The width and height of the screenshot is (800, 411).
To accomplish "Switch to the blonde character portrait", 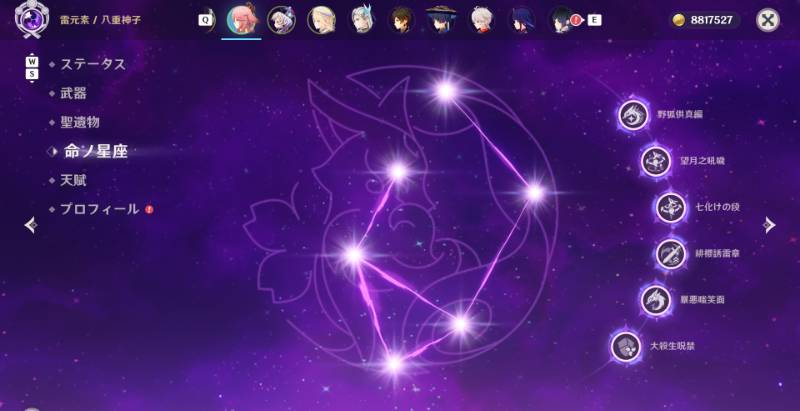I will point(321,20).
